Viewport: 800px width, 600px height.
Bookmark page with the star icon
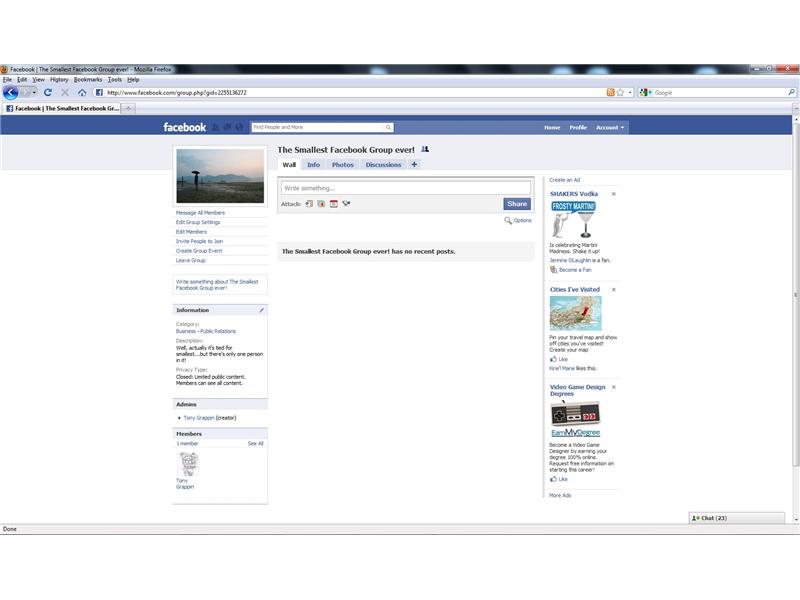pyautogui.click(x=620, y=92)
